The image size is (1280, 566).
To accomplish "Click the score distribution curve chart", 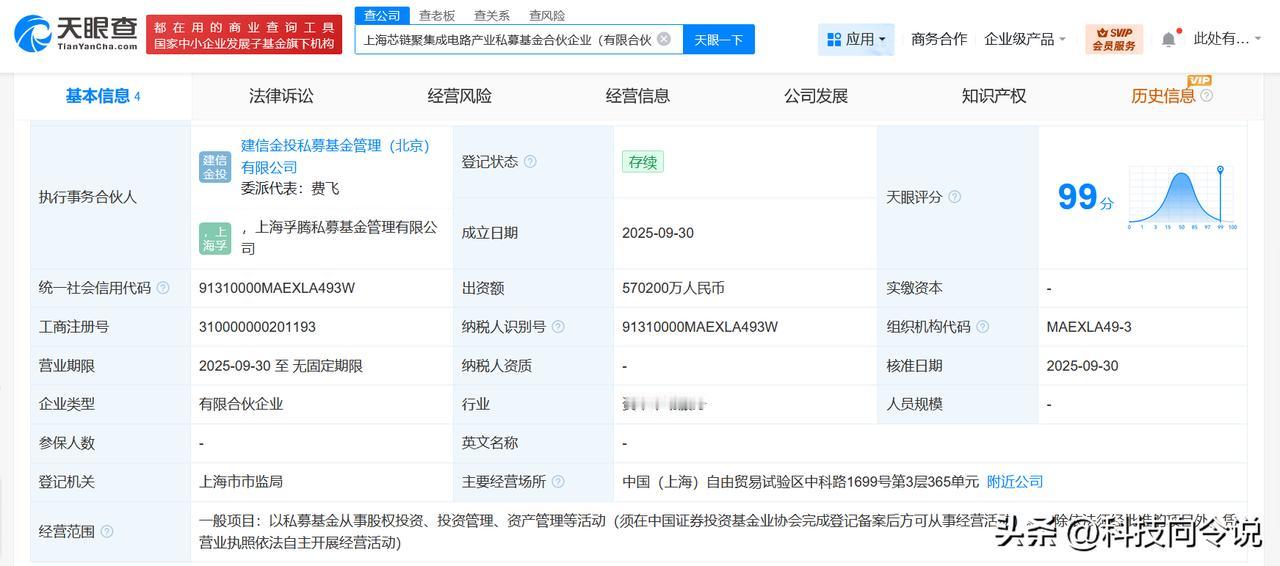I will click(x=1183, y=197).
